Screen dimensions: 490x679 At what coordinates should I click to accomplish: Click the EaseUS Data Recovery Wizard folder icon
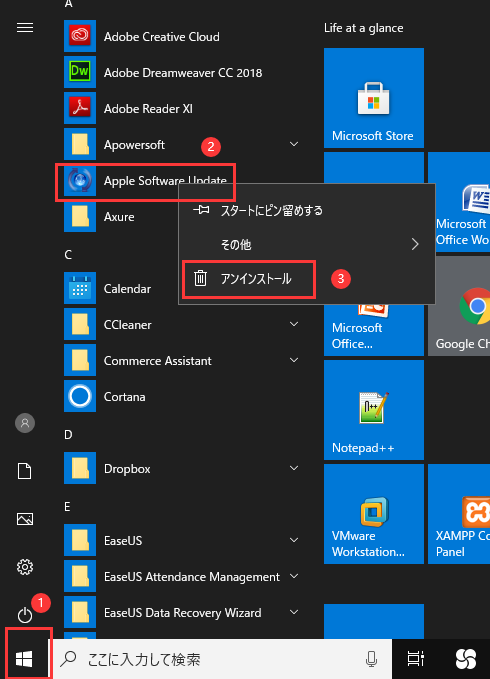[x=80, y=612]
